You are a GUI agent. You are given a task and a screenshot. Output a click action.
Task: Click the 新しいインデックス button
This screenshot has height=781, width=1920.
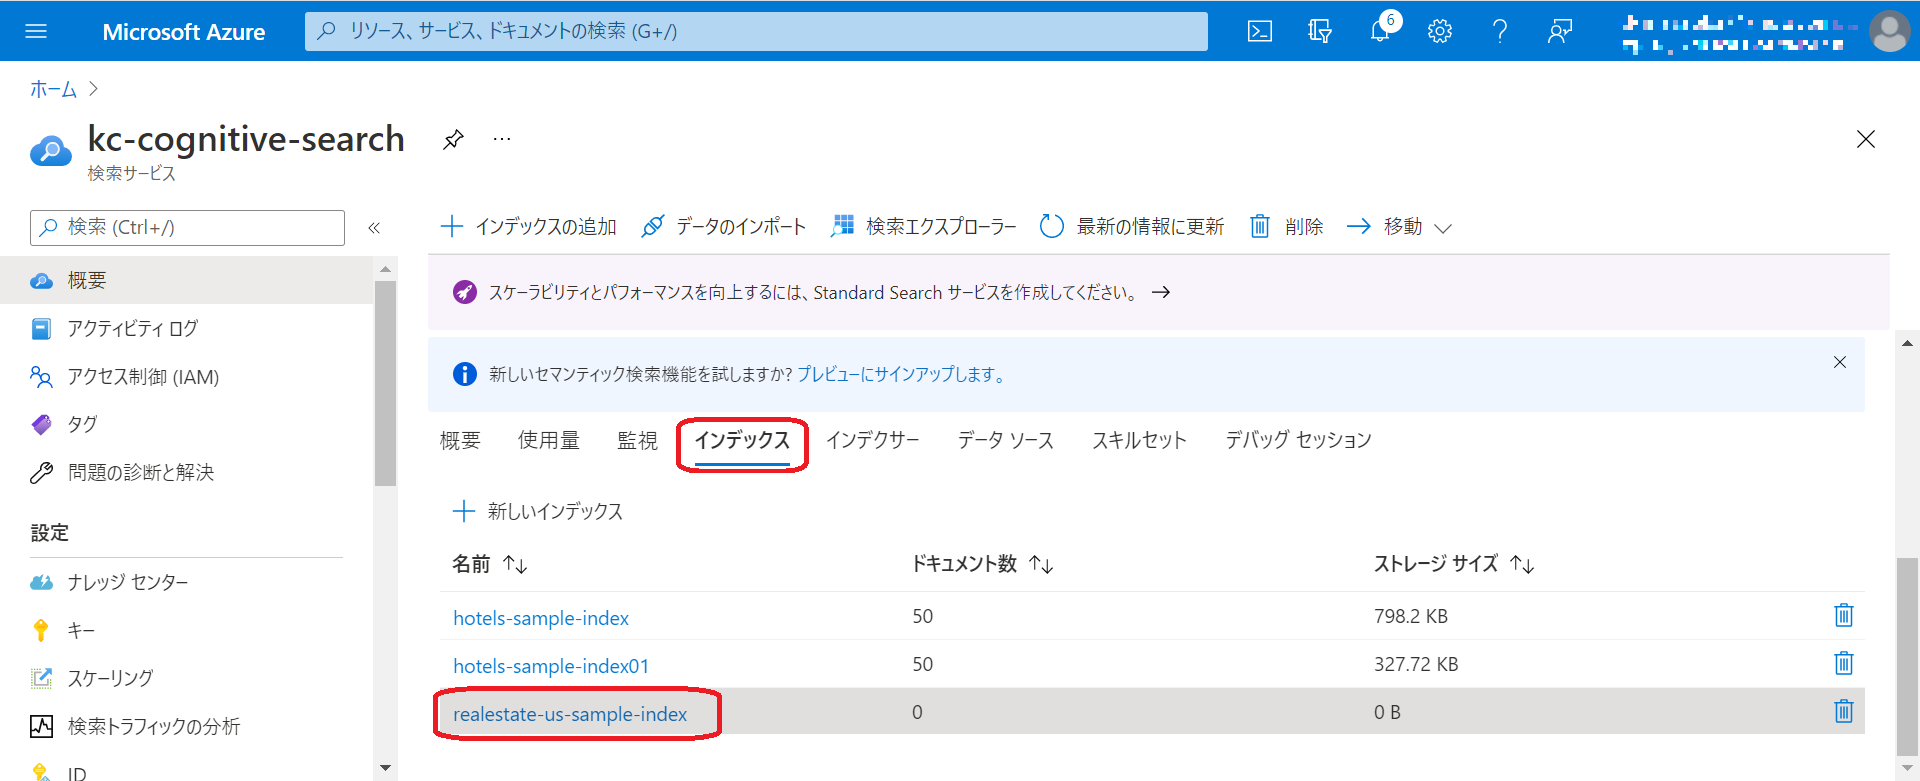[x=538, y=512]
